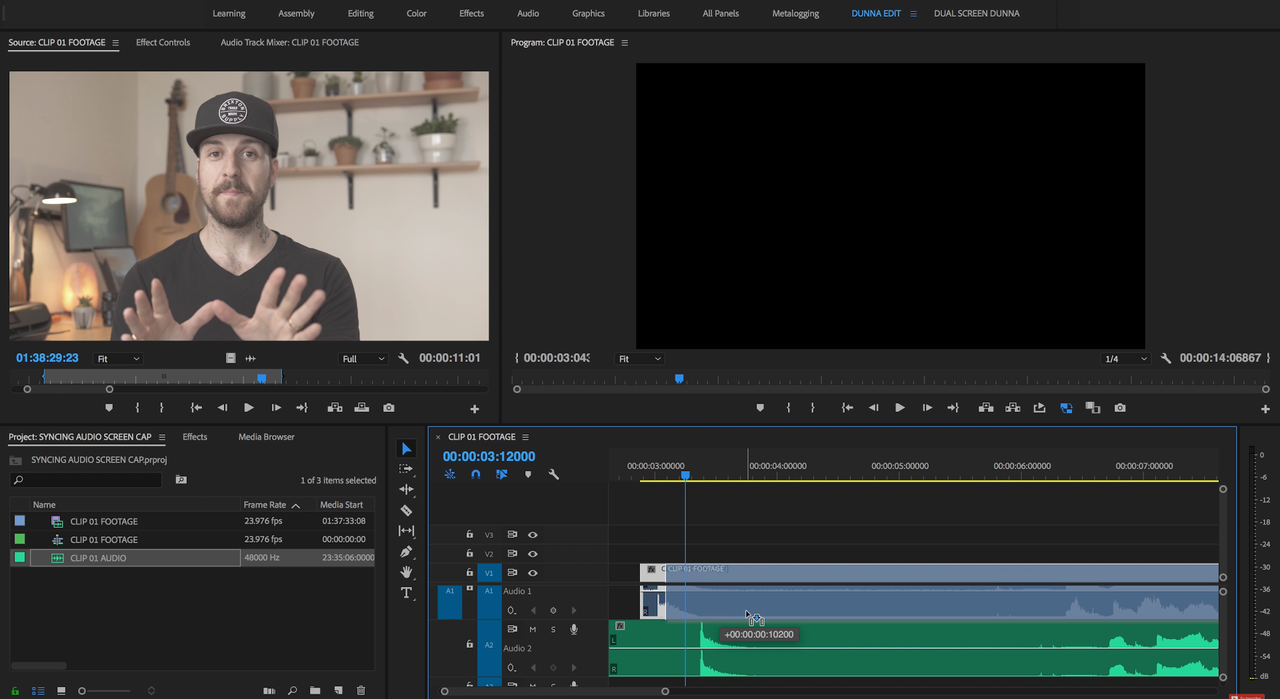
Task: Click Lift button in Program monitor
Action: (986, 408)
